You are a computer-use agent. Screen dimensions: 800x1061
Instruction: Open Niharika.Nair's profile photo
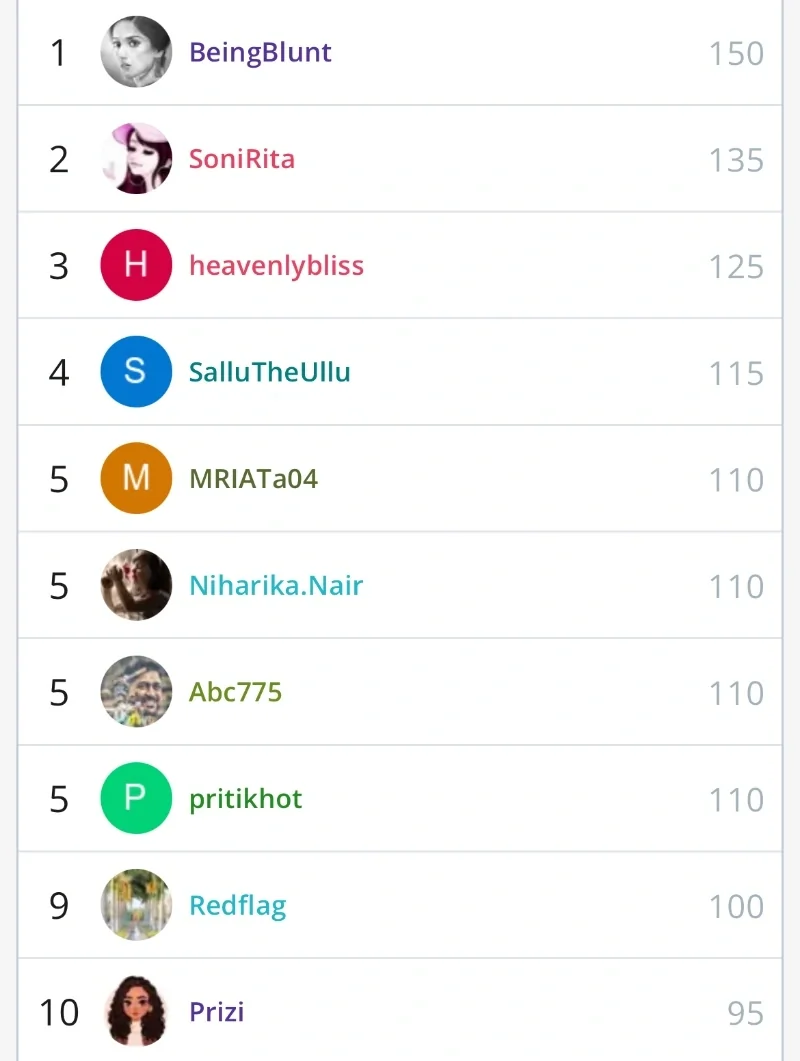click(x=136, y=585)
